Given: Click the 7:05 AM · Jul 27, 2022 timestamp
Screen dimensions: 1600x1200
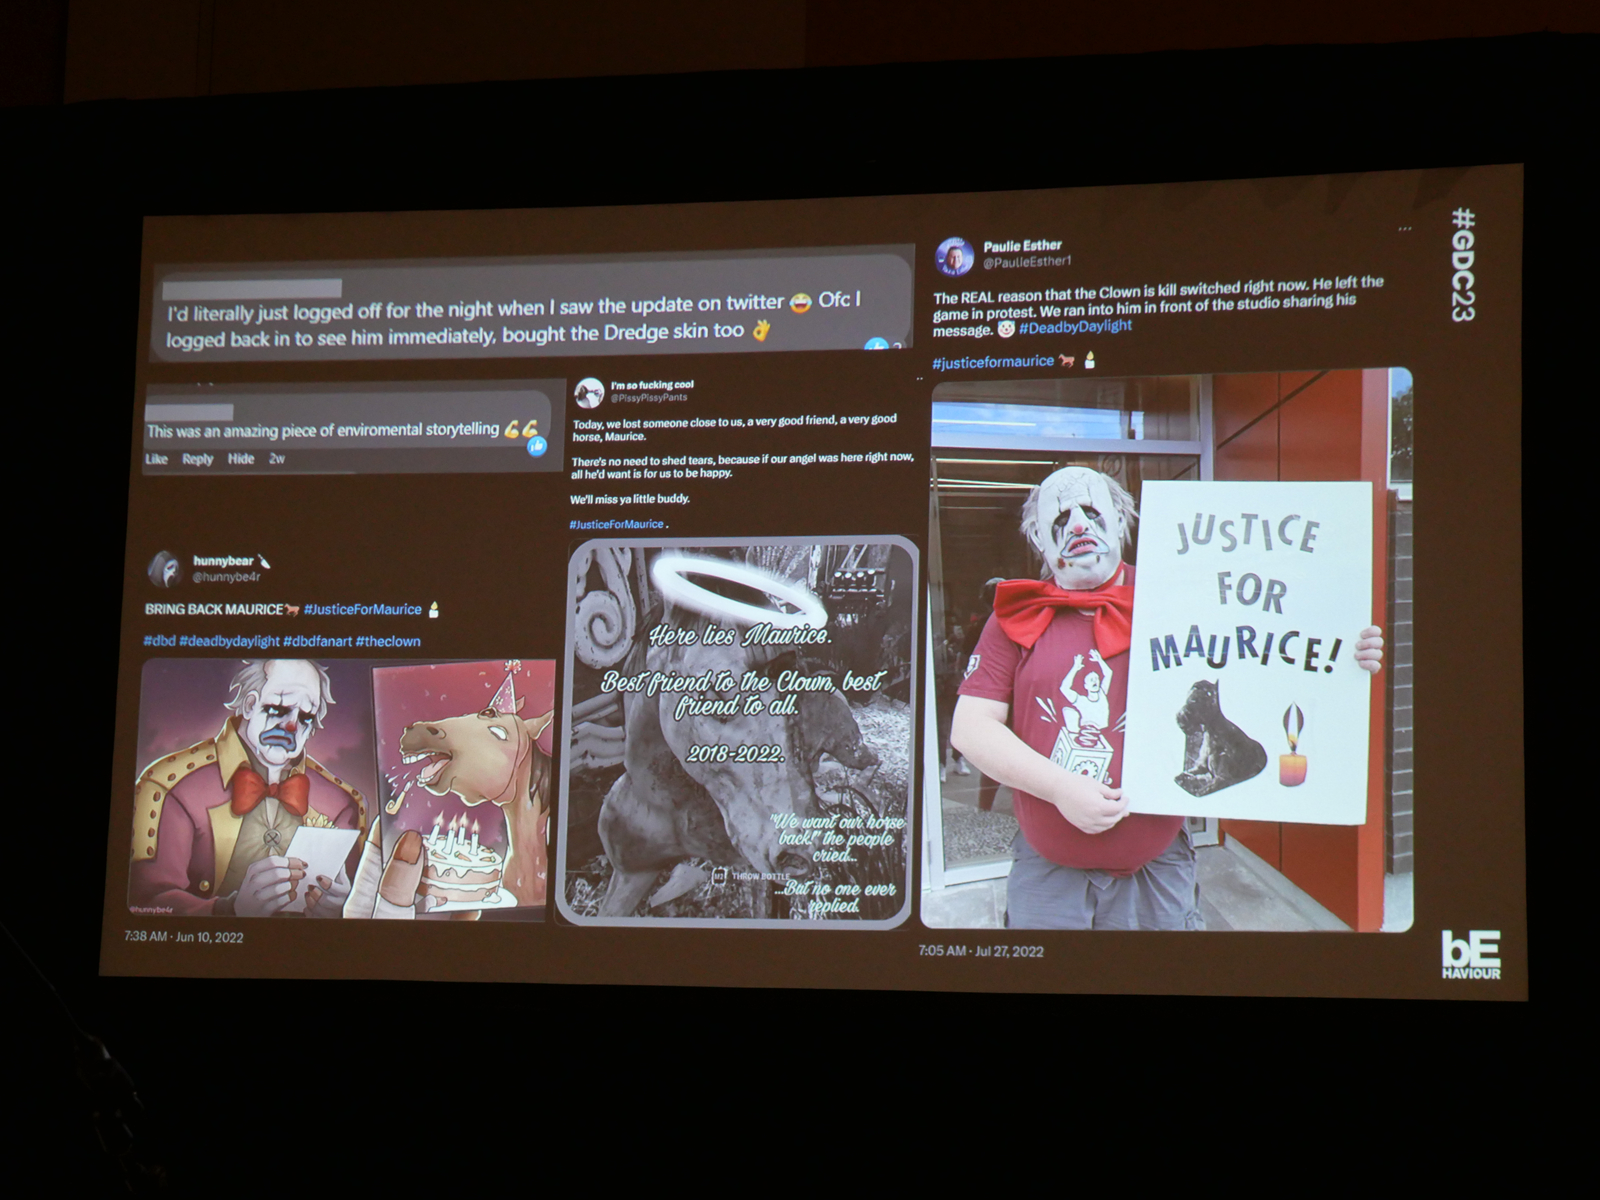Looking at the screenshot, I should click(x=981, y=951).
